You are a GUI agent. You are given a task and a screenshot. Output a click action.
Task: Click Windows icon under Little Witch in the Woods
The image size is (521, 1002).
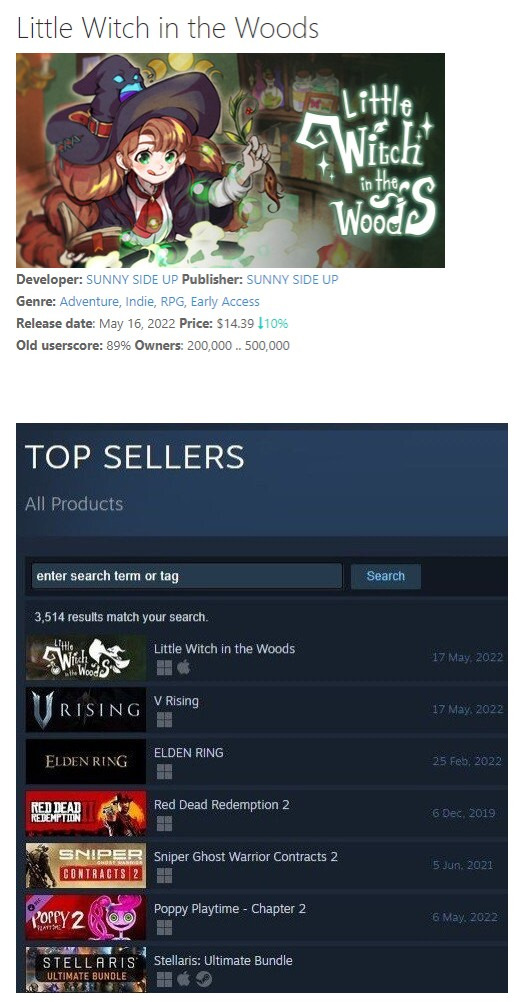tap(164, 668)
